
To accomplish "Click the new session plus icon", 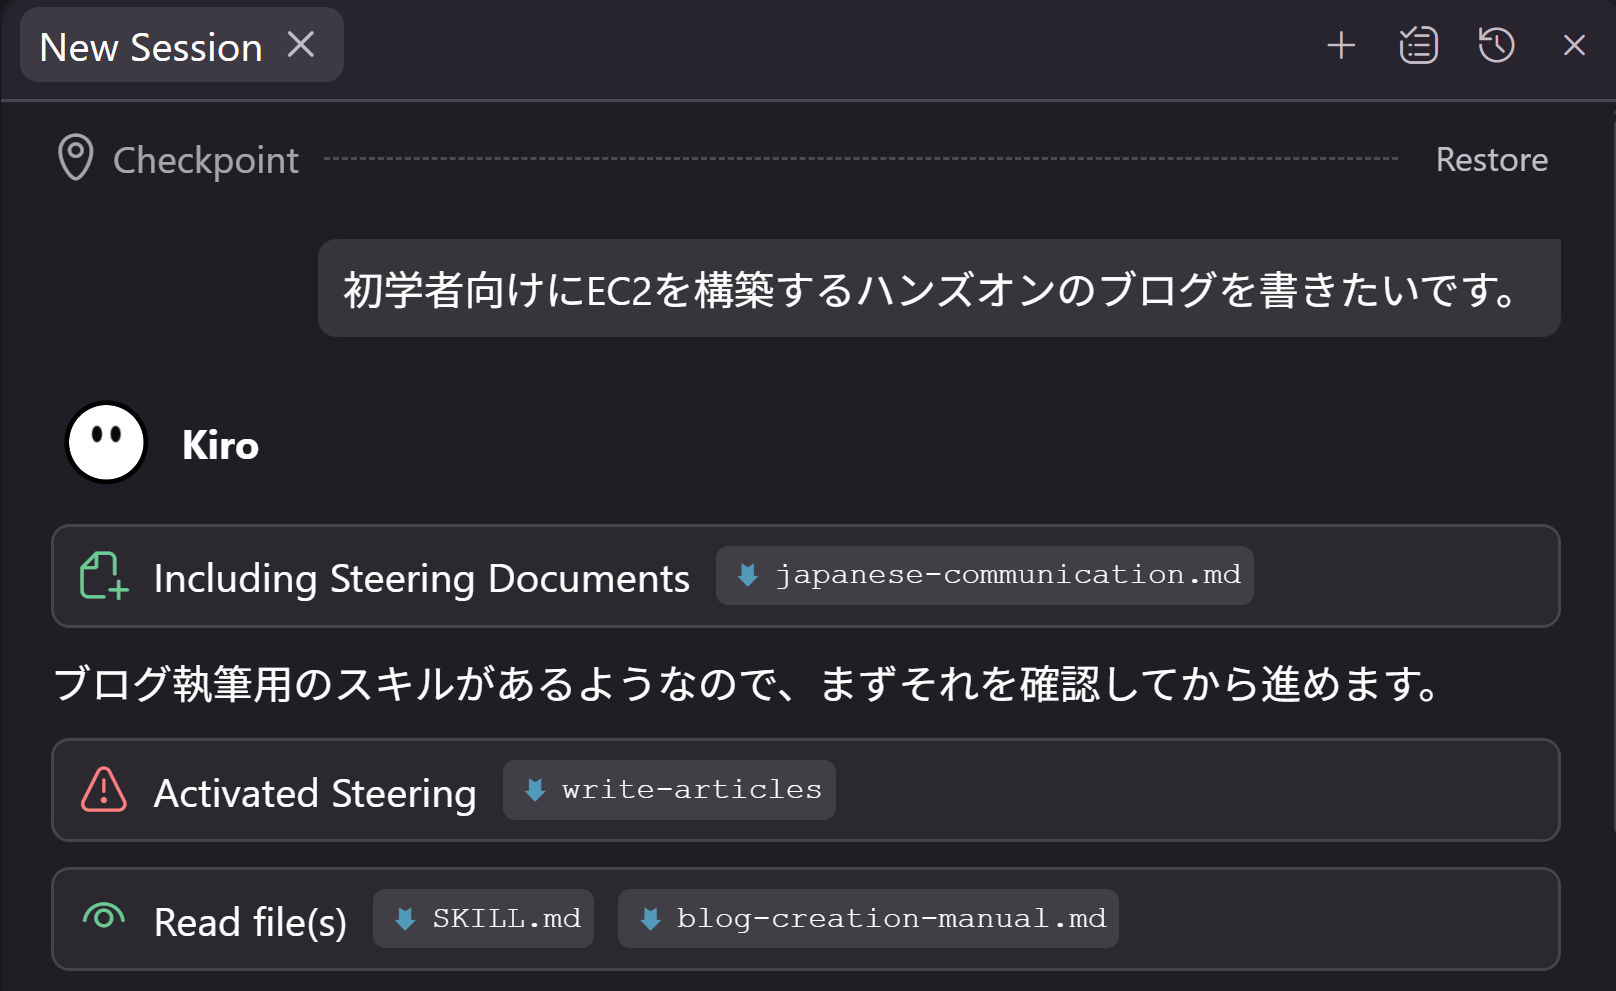I will (1342, 45).
